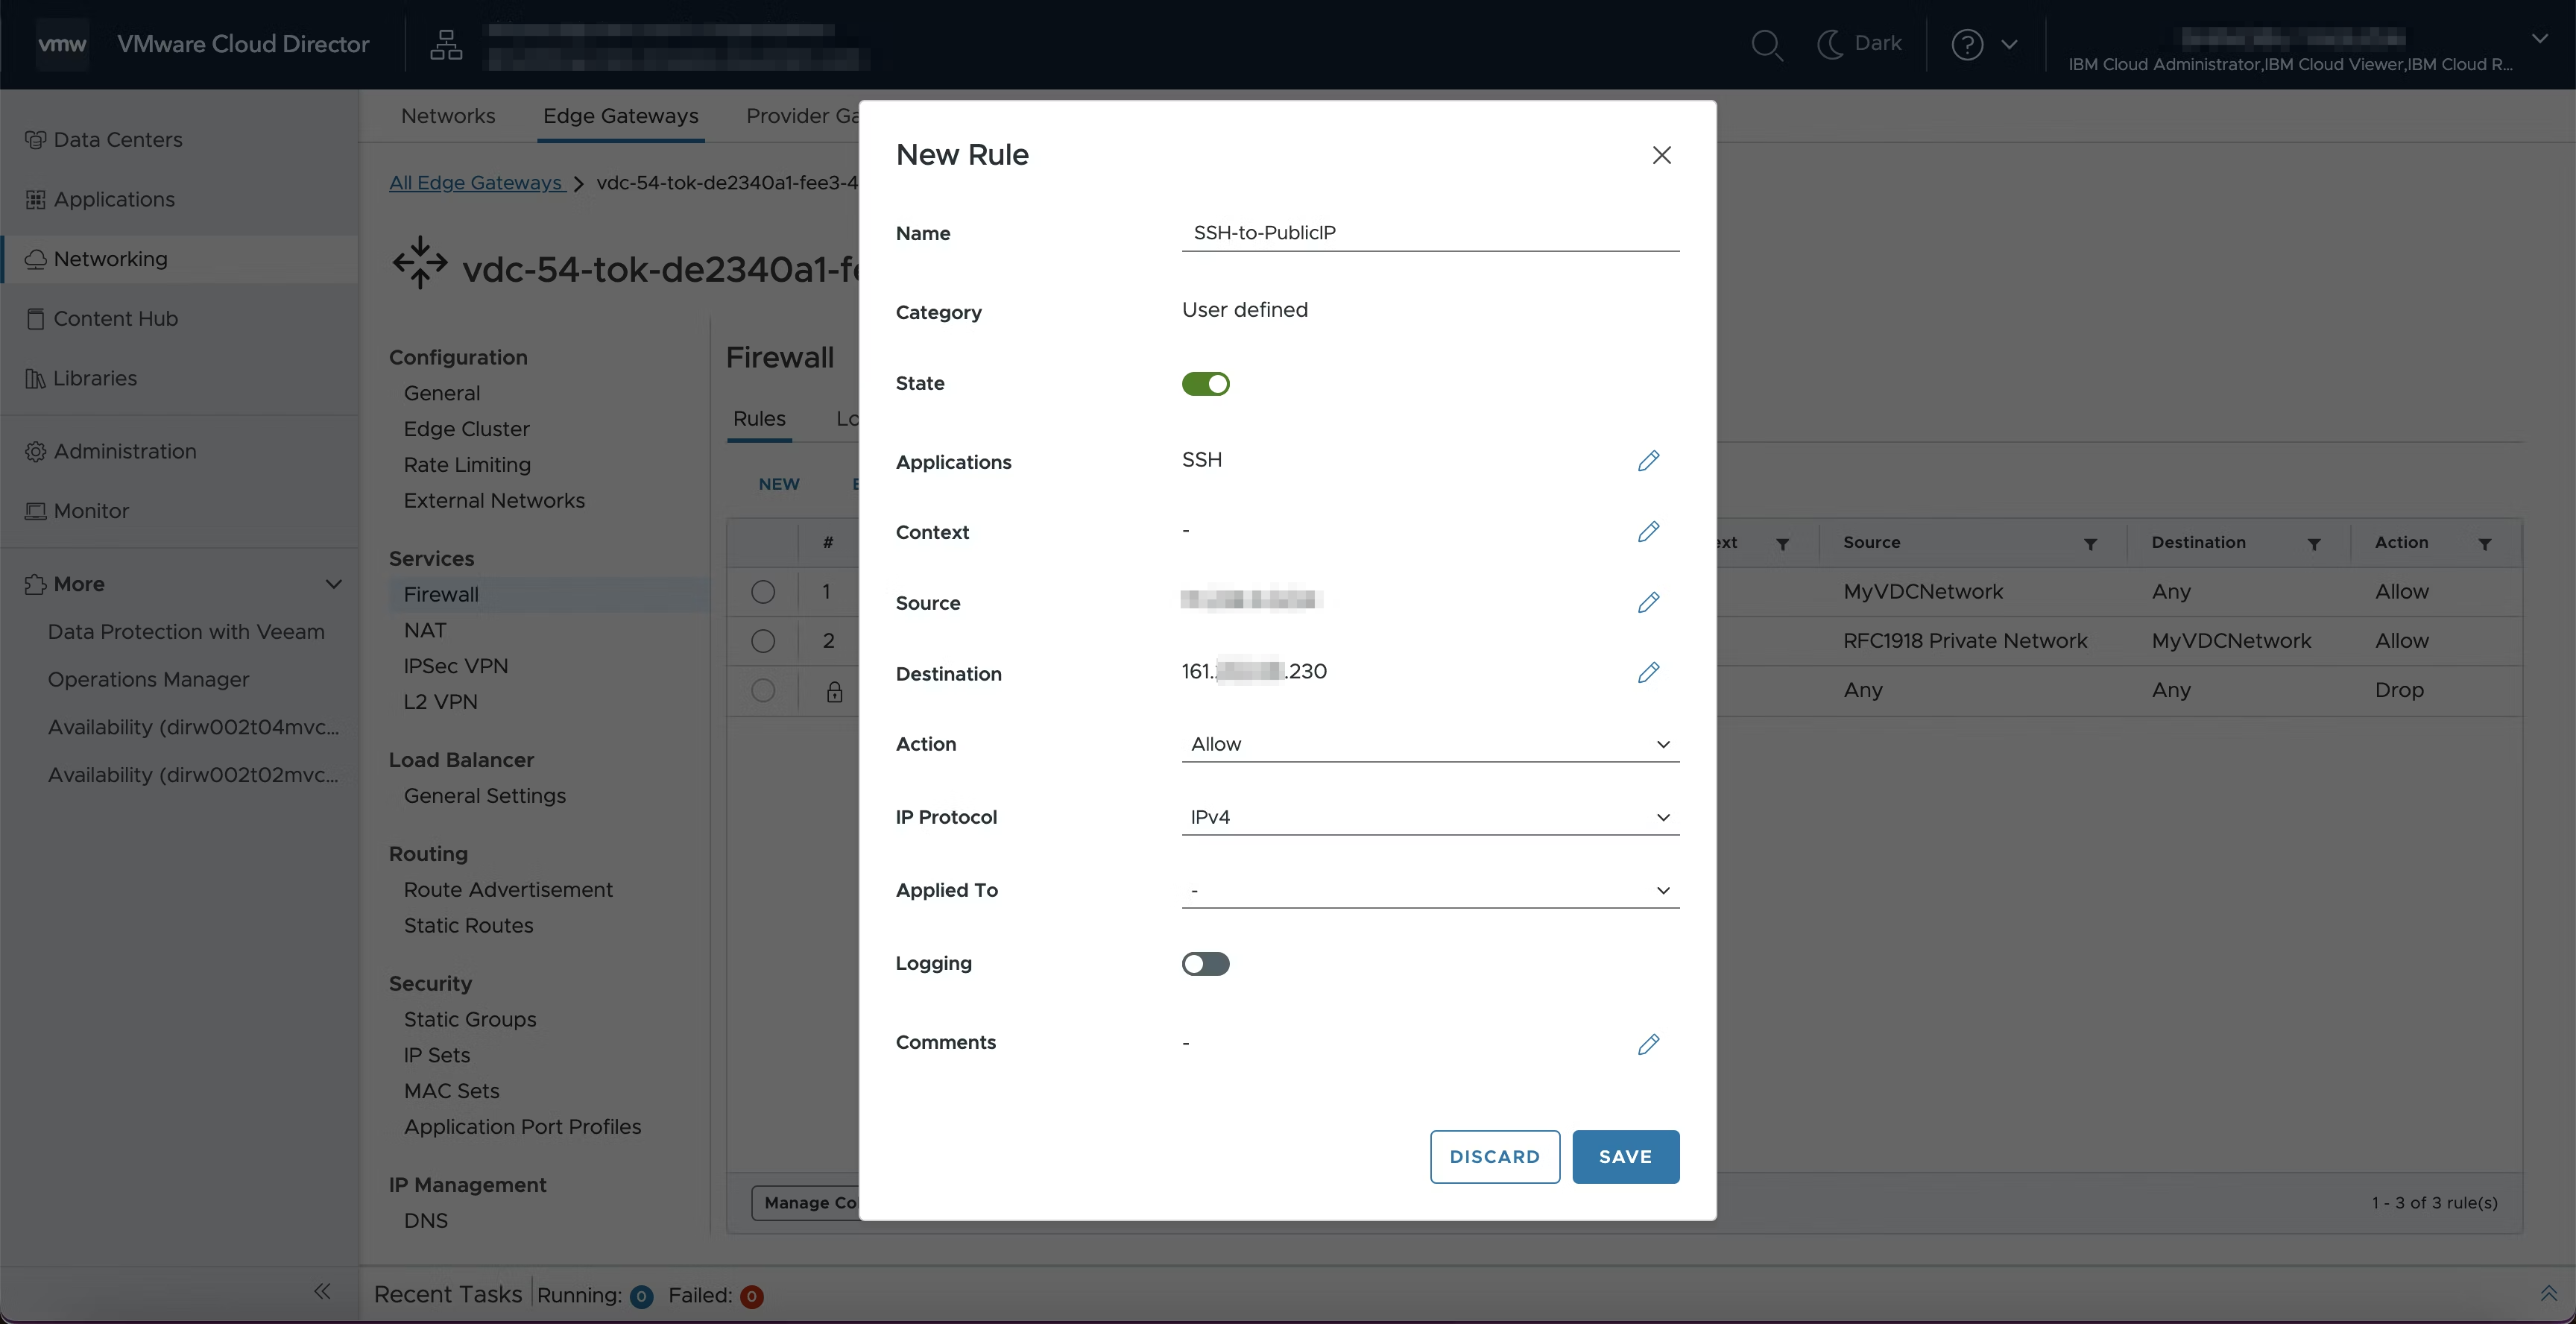Edit the Source field with pencil icon
2576x1324 pixels.
(x=1648, y=602)
